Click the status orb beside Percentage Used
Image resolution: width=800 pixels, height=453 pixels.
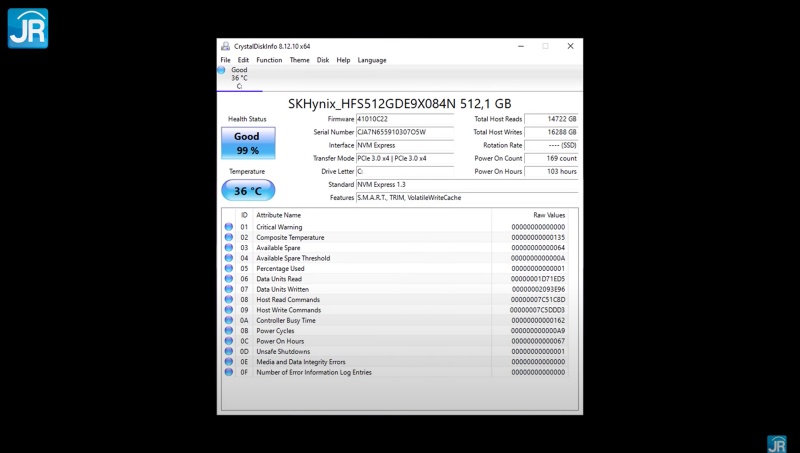(229, 268)
